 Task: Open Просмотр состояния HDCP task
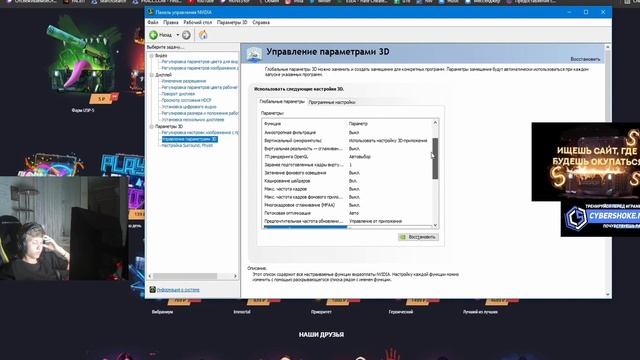coord(187,100)
